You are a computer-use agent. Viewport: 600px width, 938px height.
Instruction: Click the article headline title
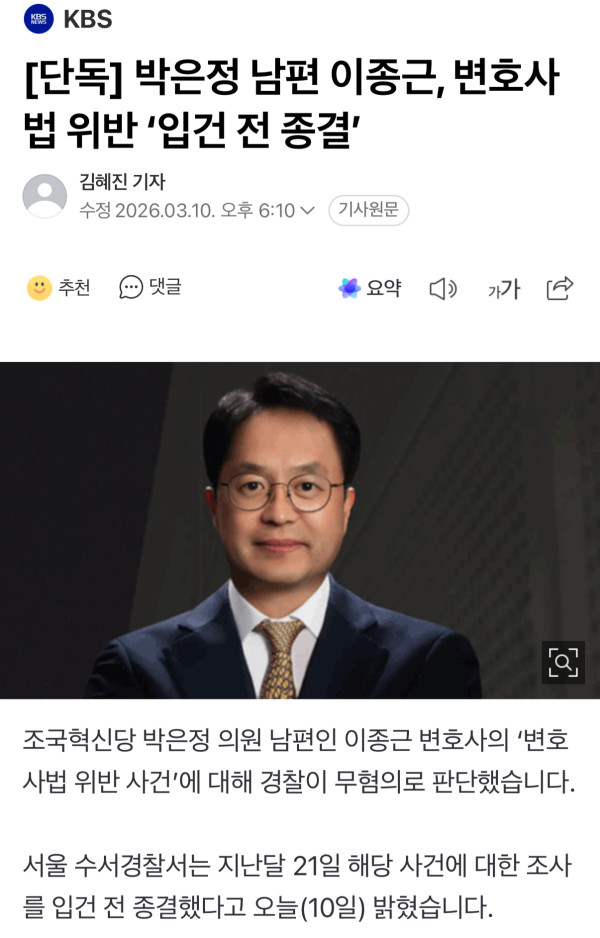tap(292, 103)
